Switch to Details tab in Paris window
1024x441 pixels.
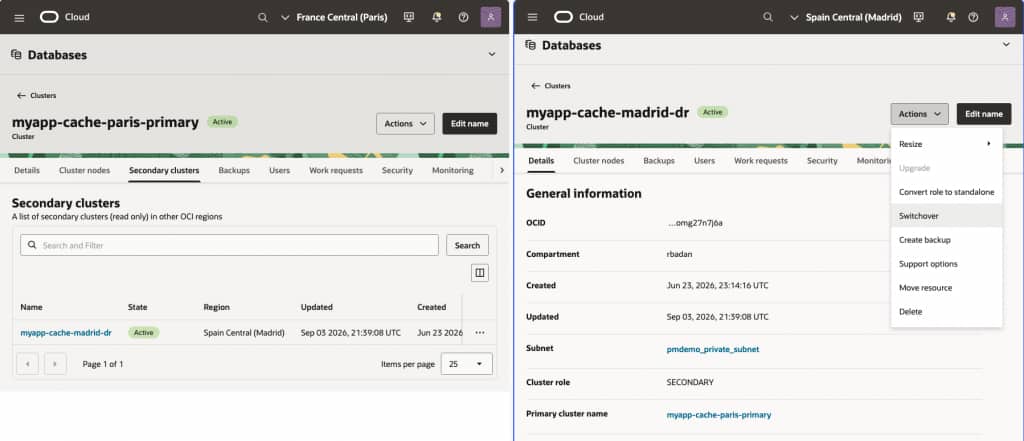point(27,171)
